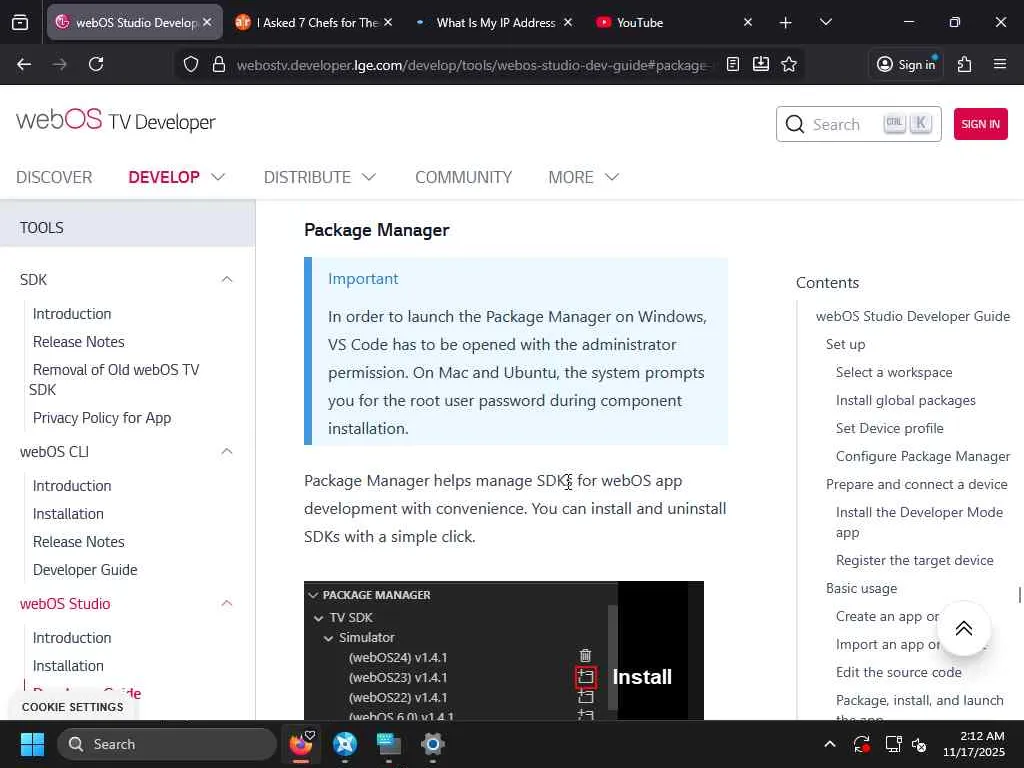This screenshot has height=768, width=1024.
Task: Close the YouTube tab
Action: click(x=748, y=22)
